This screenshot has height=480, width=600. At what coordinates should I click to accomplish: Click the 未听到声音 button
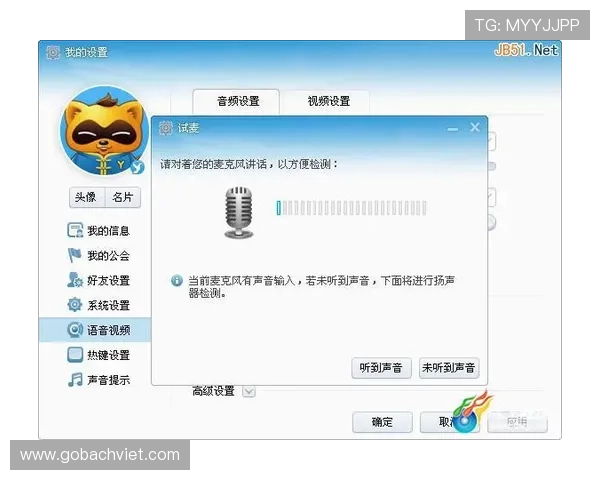(448, 368)
